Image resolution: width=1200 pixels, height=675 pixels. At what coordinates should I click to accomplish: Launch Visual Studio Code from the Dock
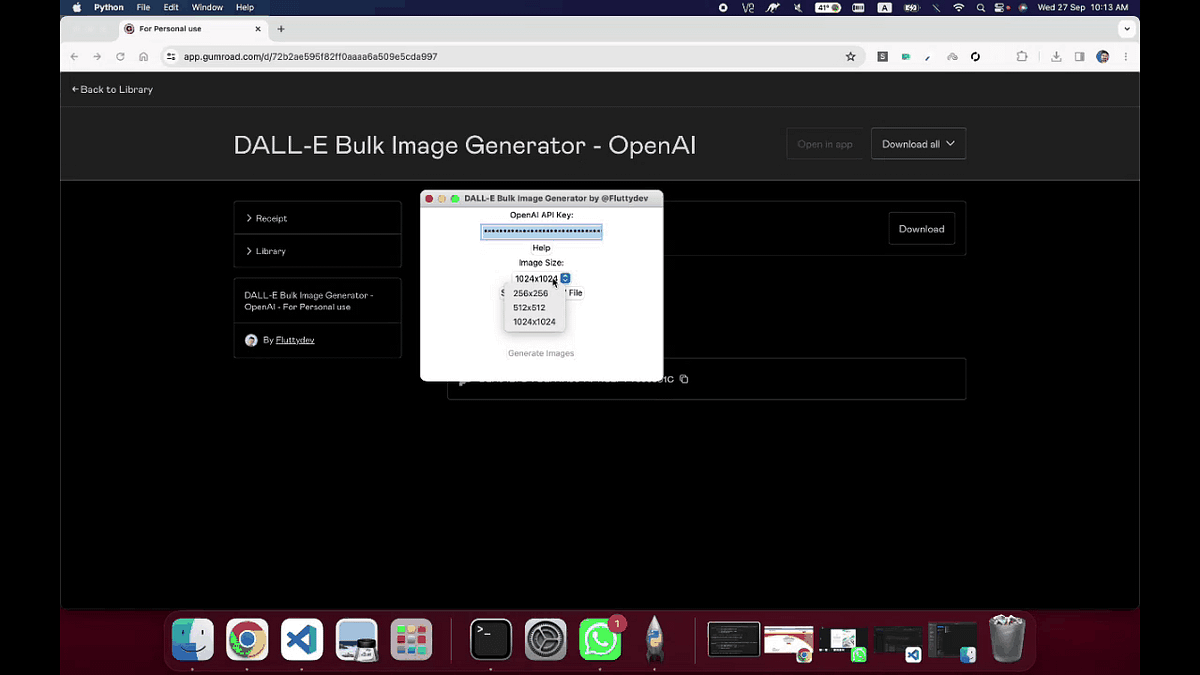(301, 639)
